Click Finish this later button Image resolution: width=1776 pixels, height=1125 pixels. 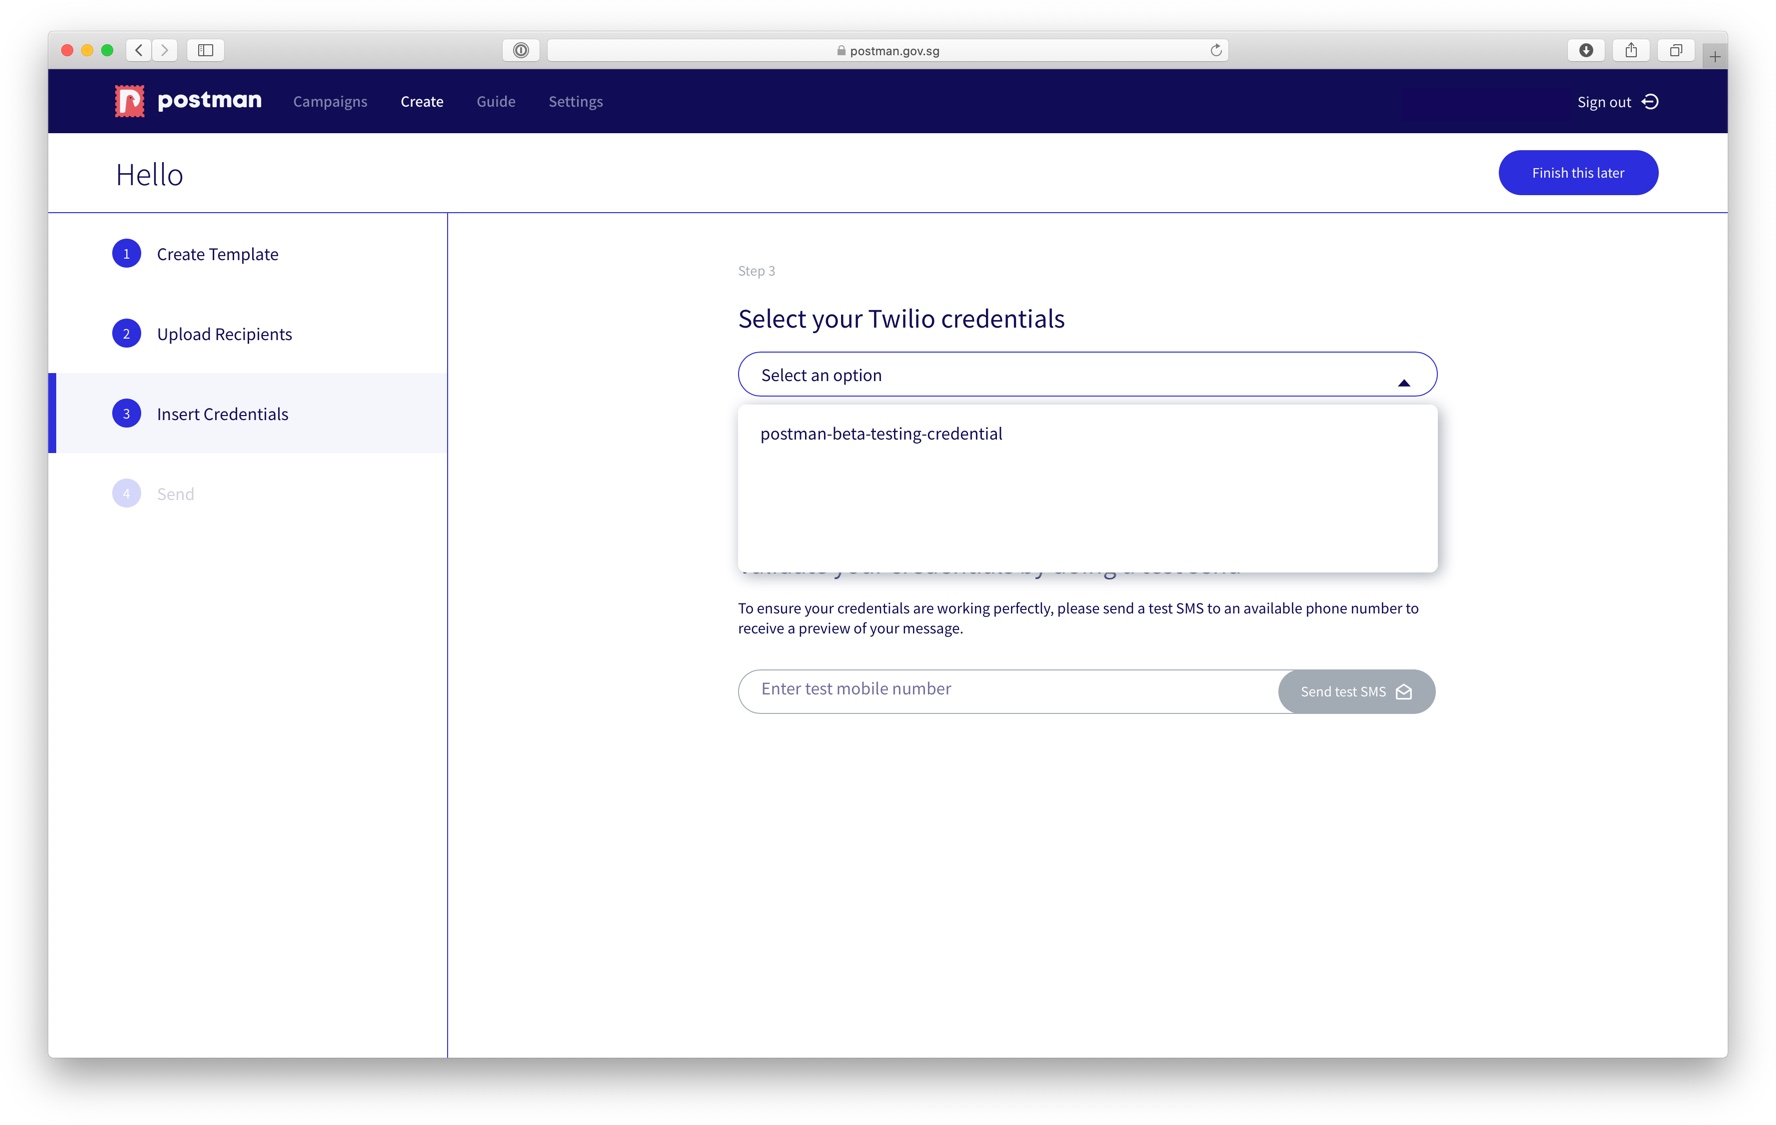coord(1578,173)
